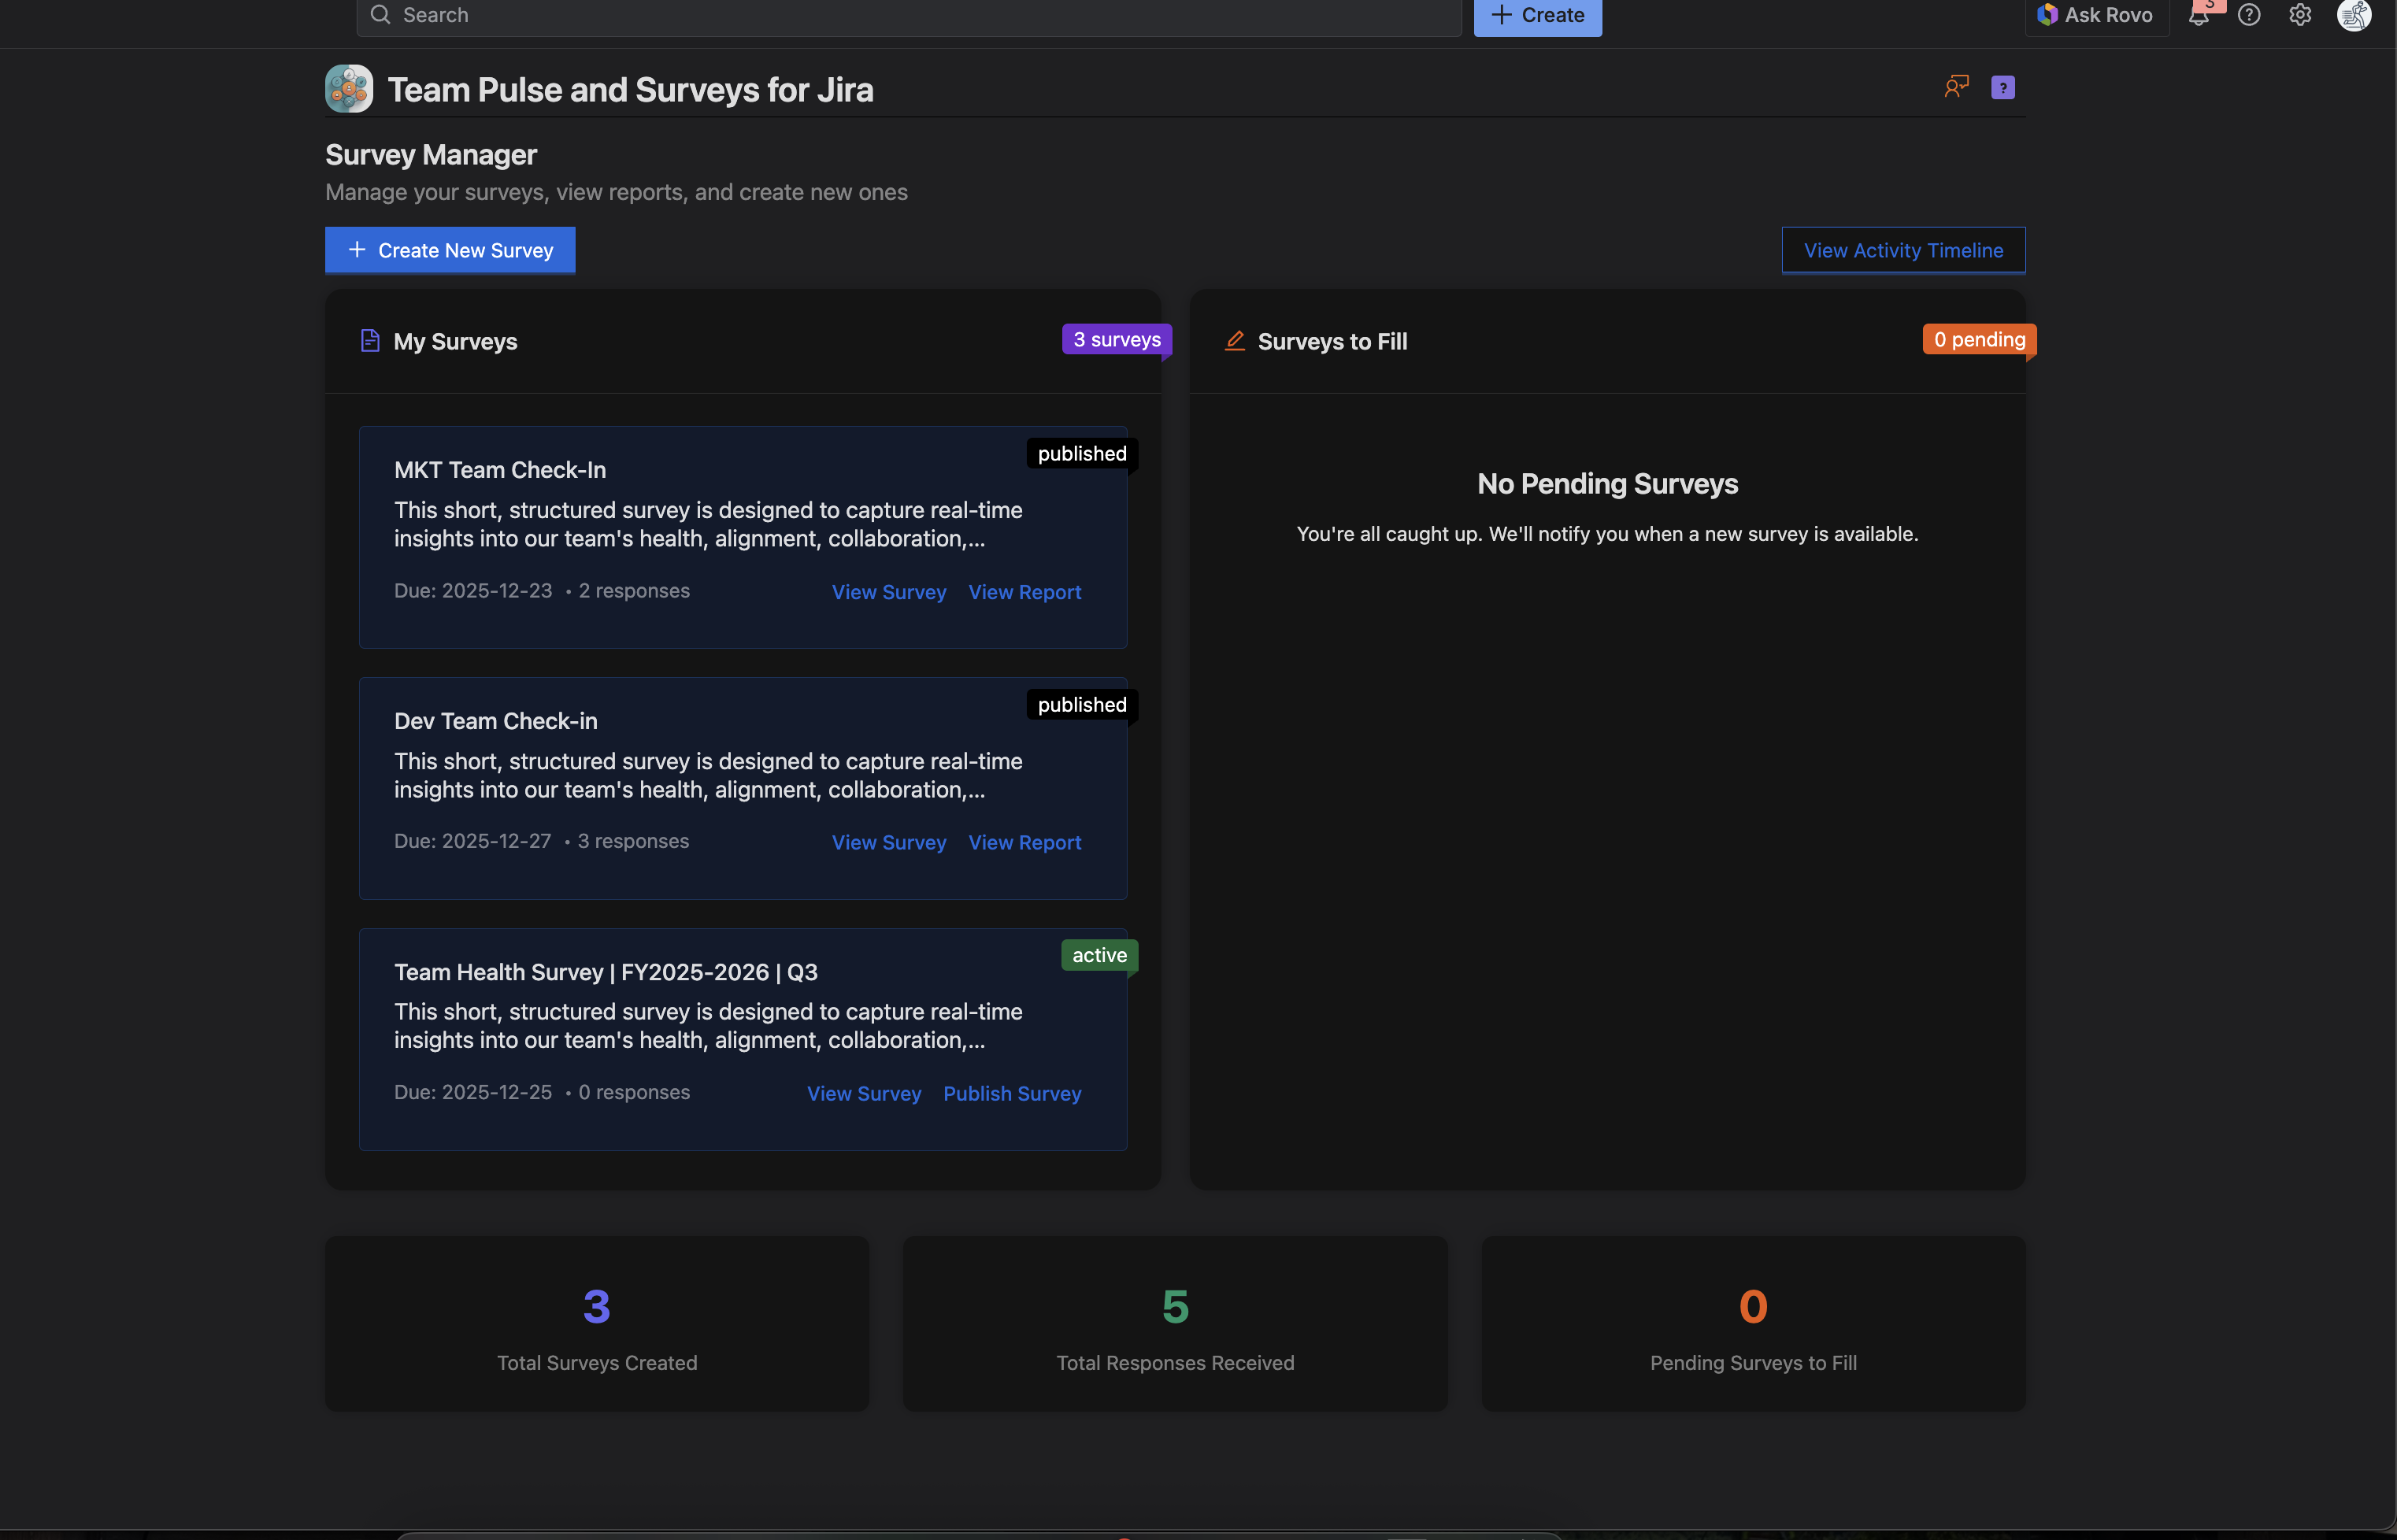Open View Report for Dev Team Check-in

pos(1024,843)
